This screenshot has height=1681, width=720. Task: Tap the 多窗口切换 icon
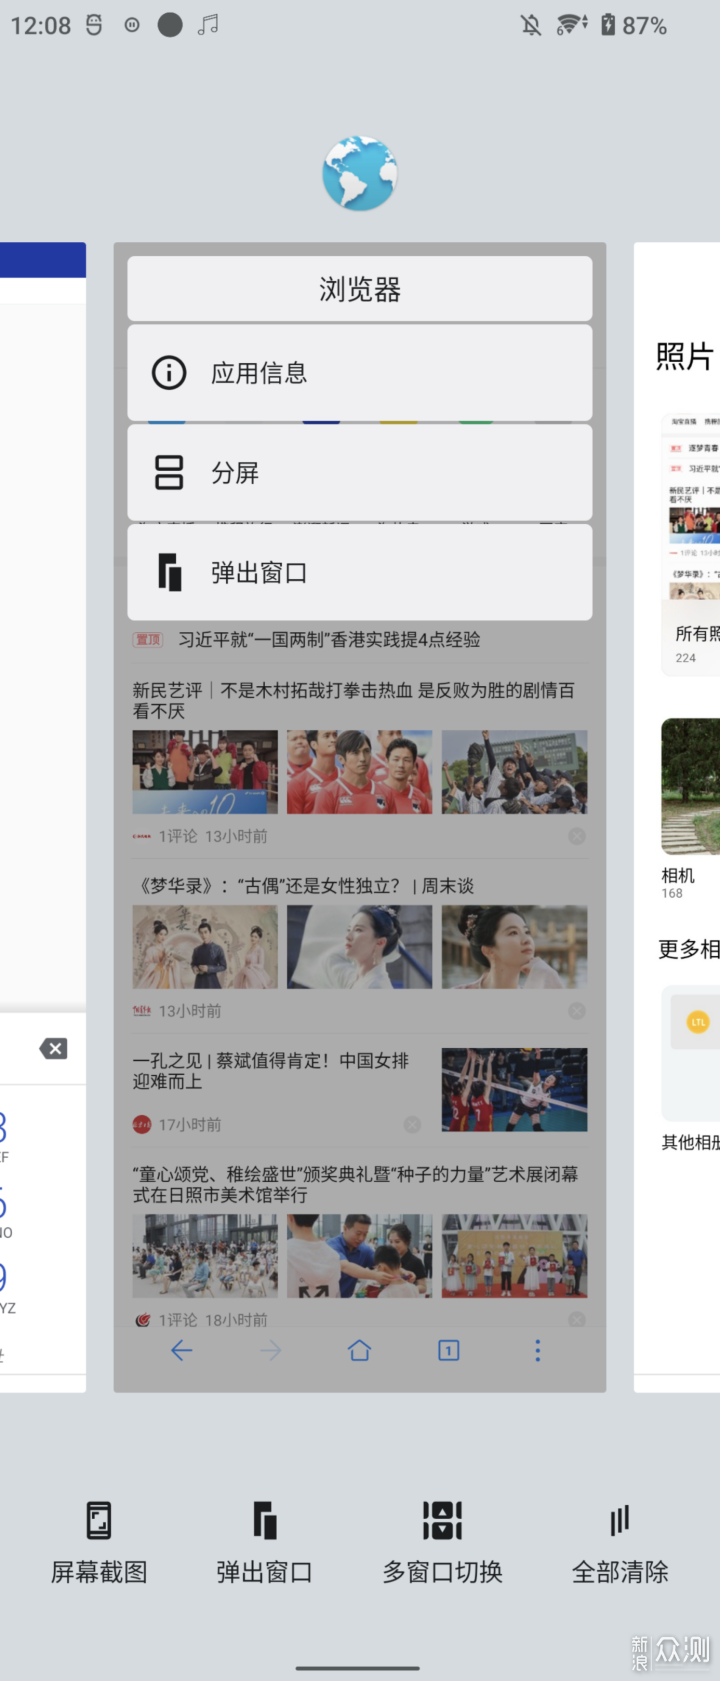coord(442,1521)
